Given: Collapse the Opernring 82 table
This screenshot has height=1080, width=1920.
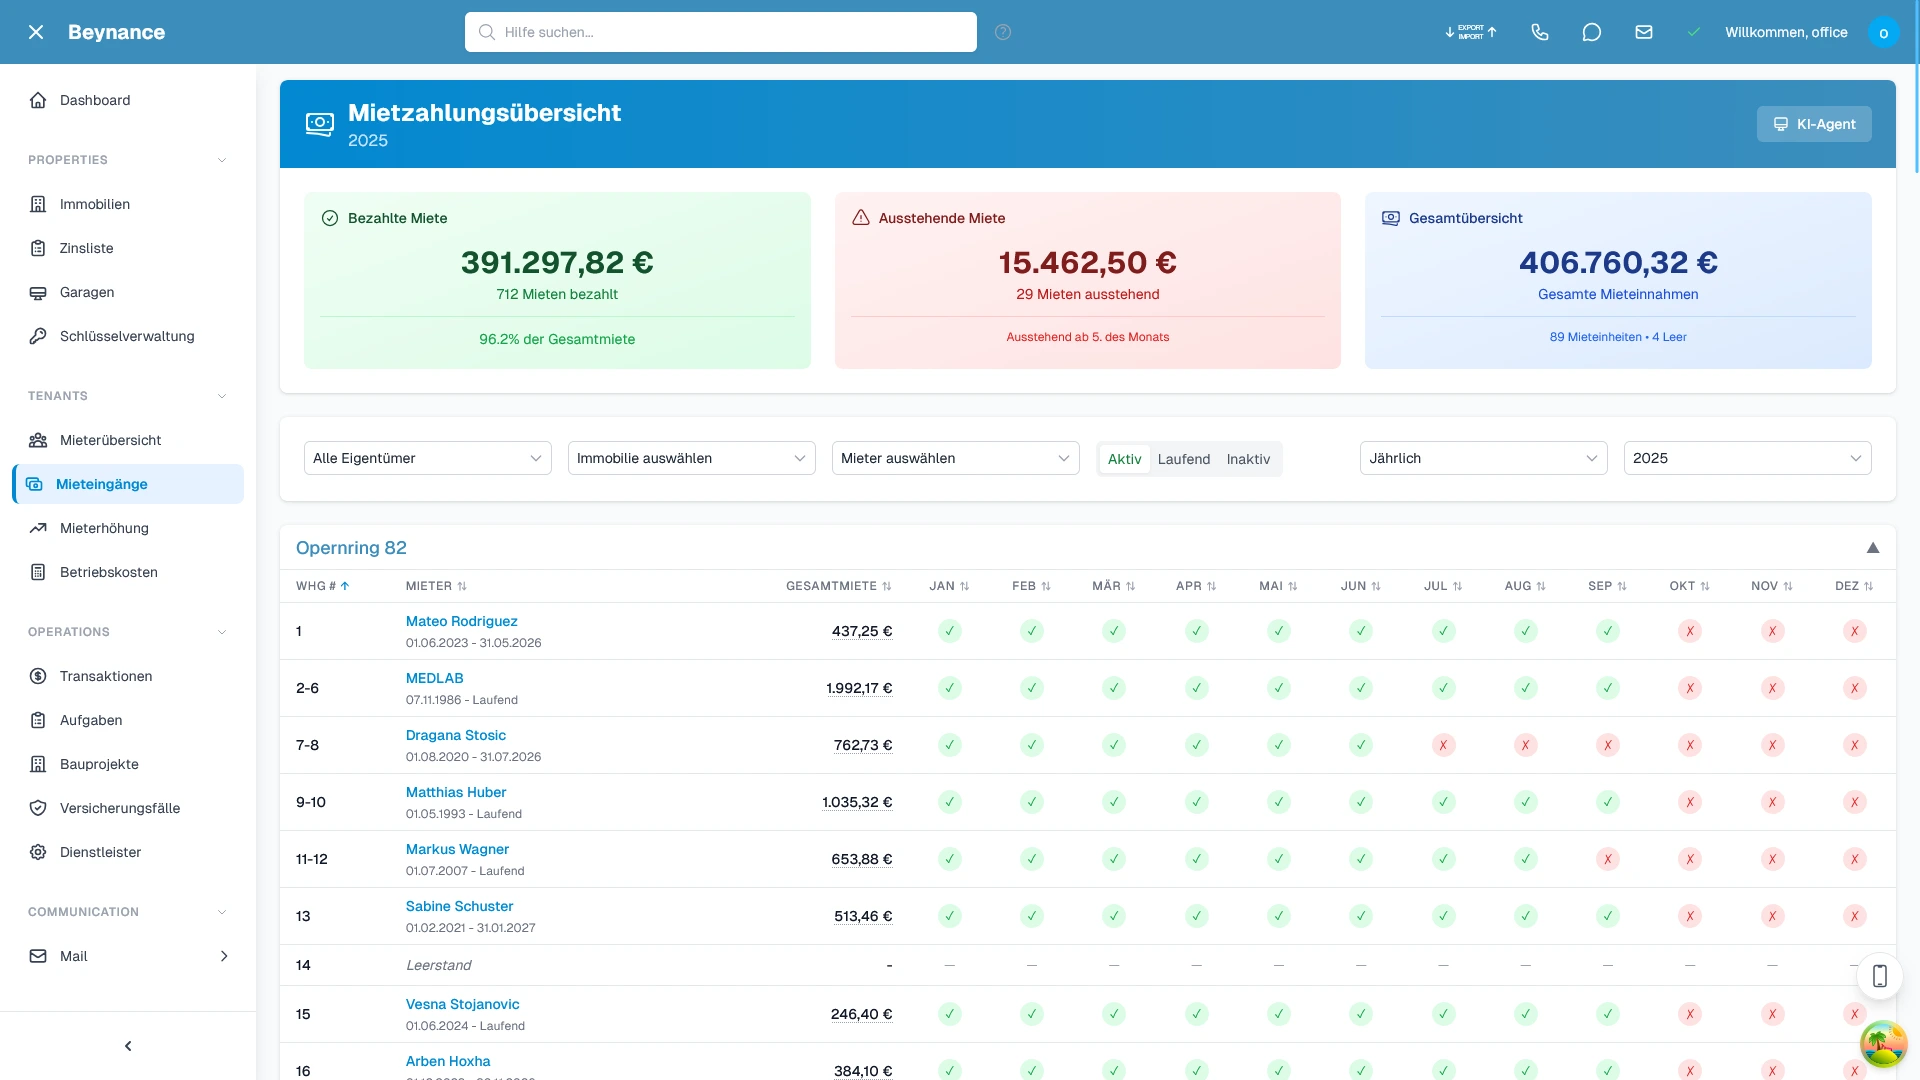Looking at the screenshot, I should pos(1873,548).
